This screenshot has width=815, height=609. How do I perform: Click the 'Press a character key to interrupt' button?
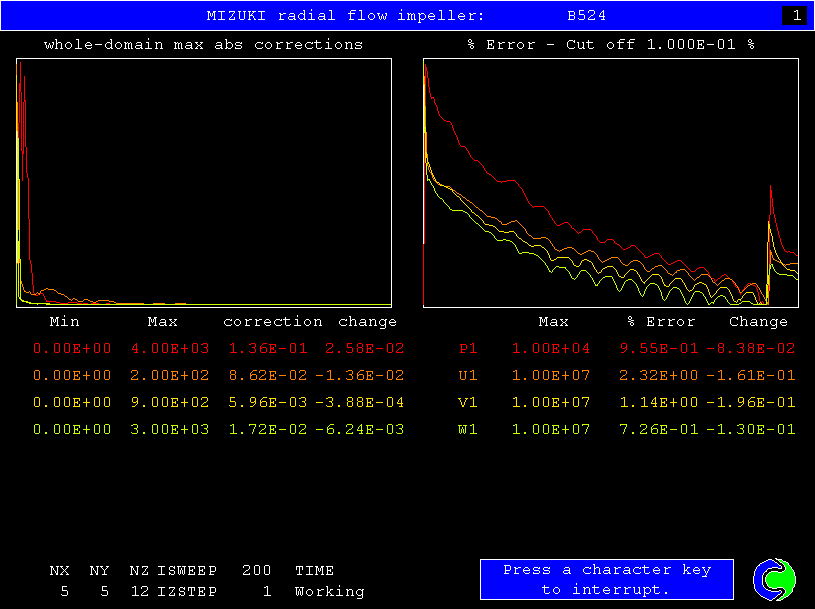coord(607,579)
